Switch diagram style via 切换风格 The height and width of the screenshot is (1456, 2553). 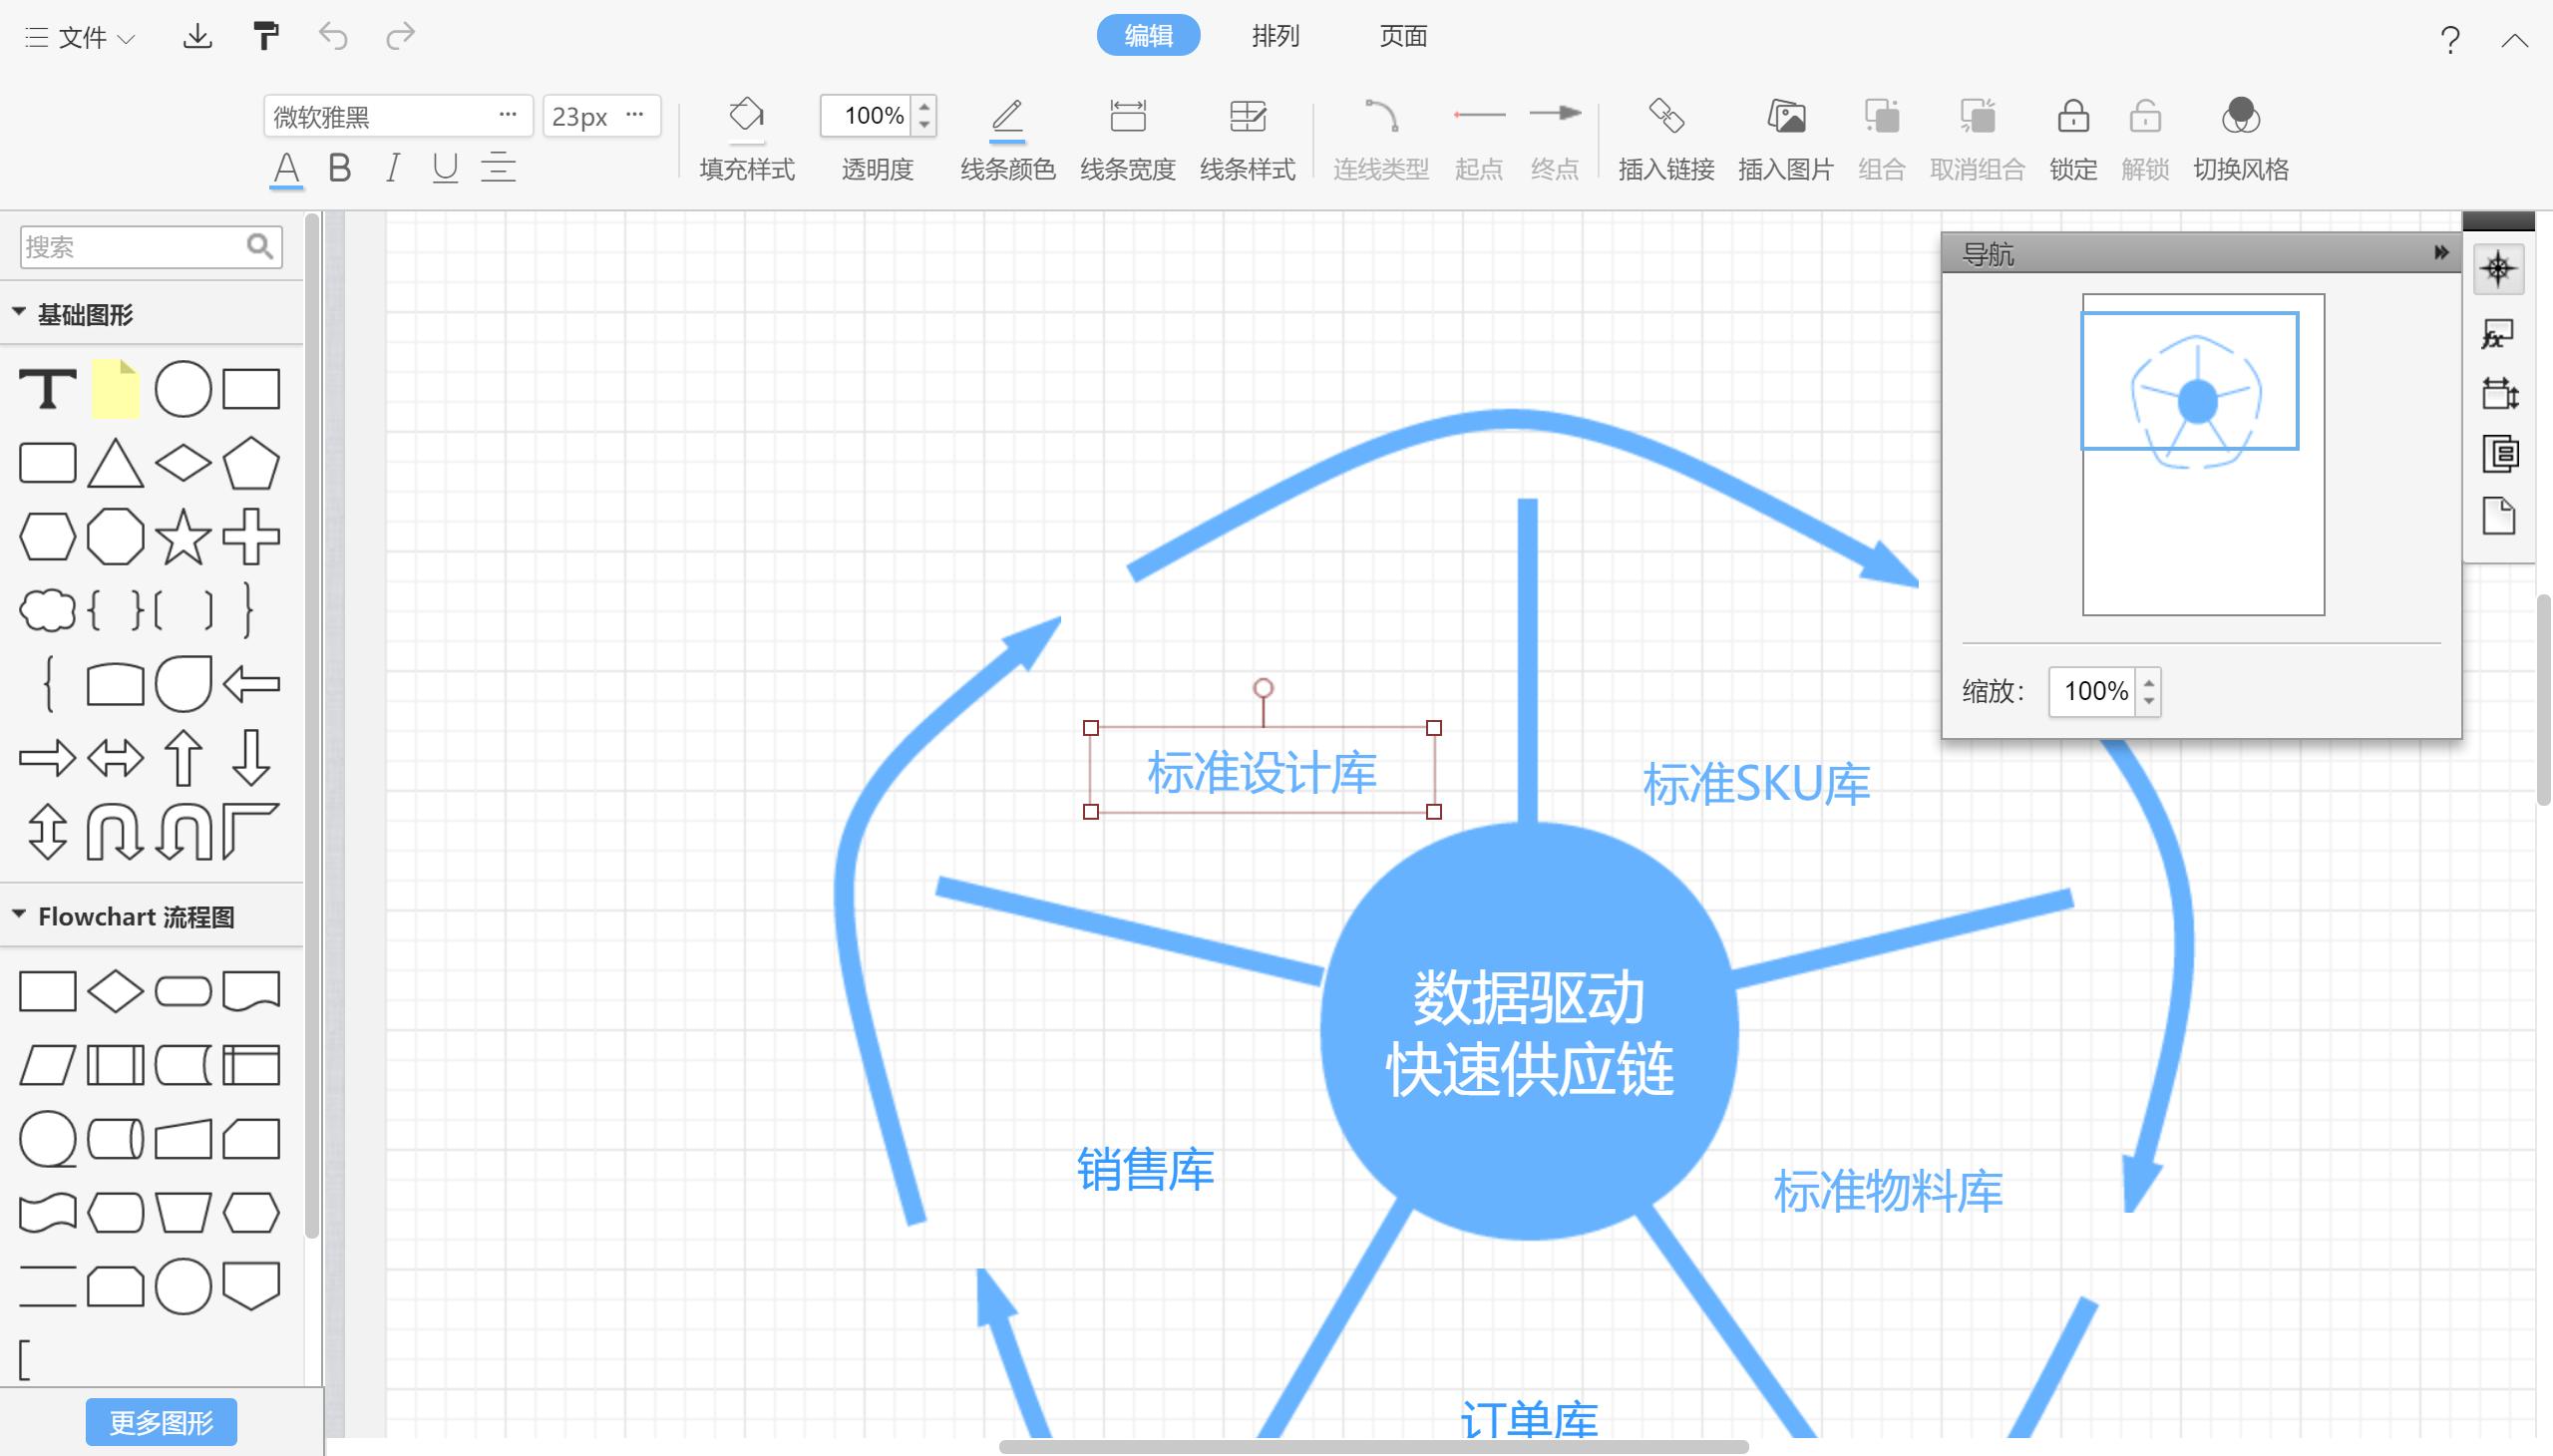click(x=2240, y=137)
